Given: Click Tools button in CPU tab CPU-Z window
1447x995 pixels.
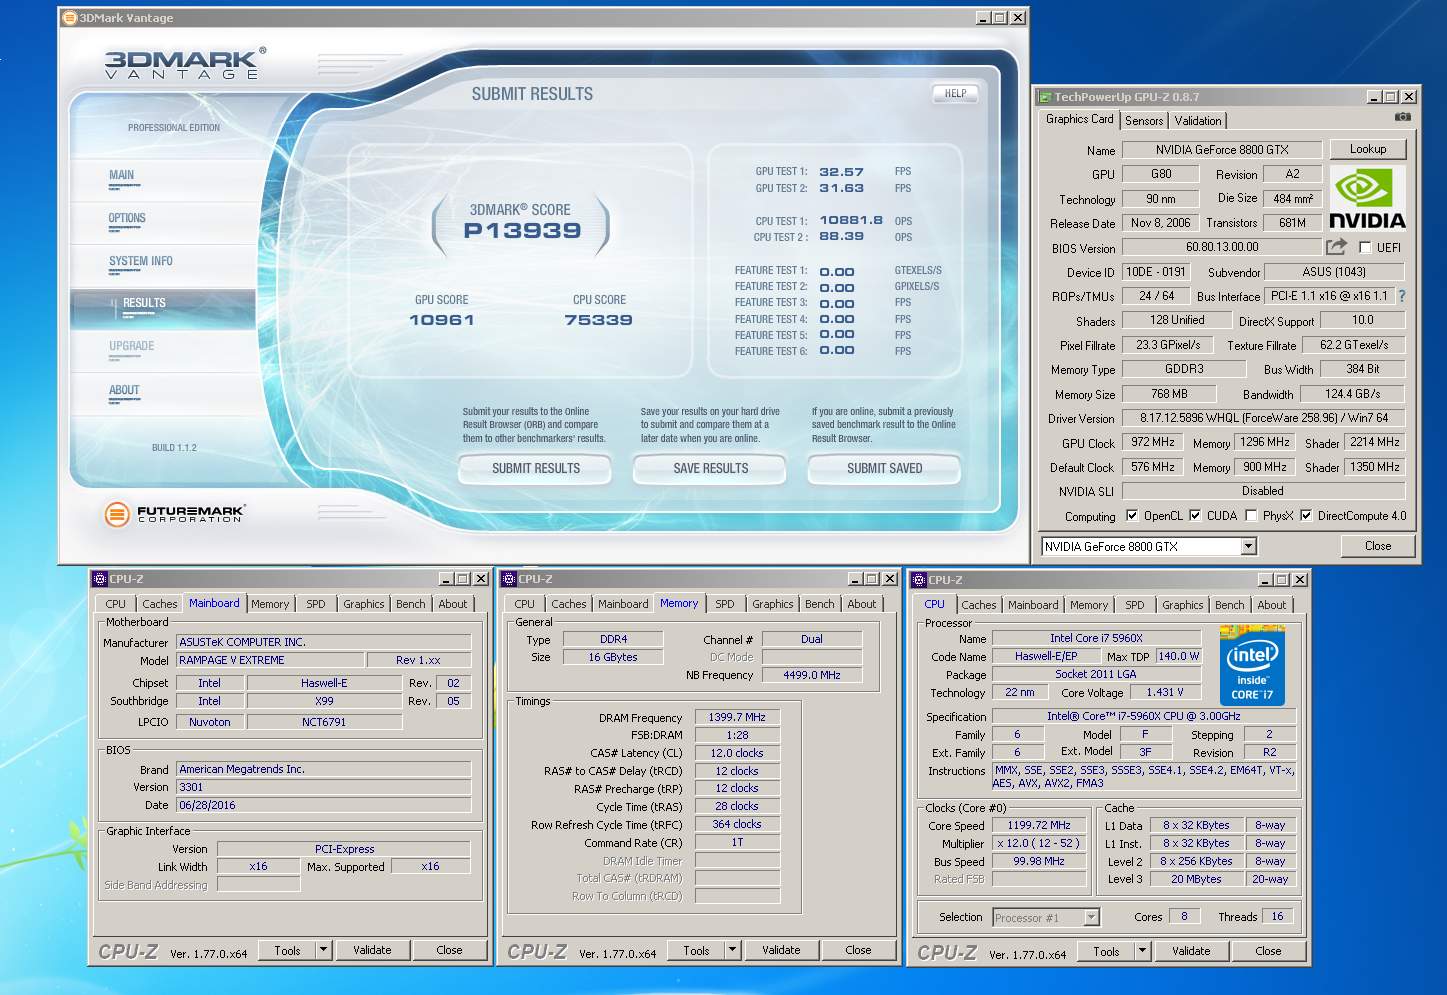Looking at the screenshot, I should 1106,951.
